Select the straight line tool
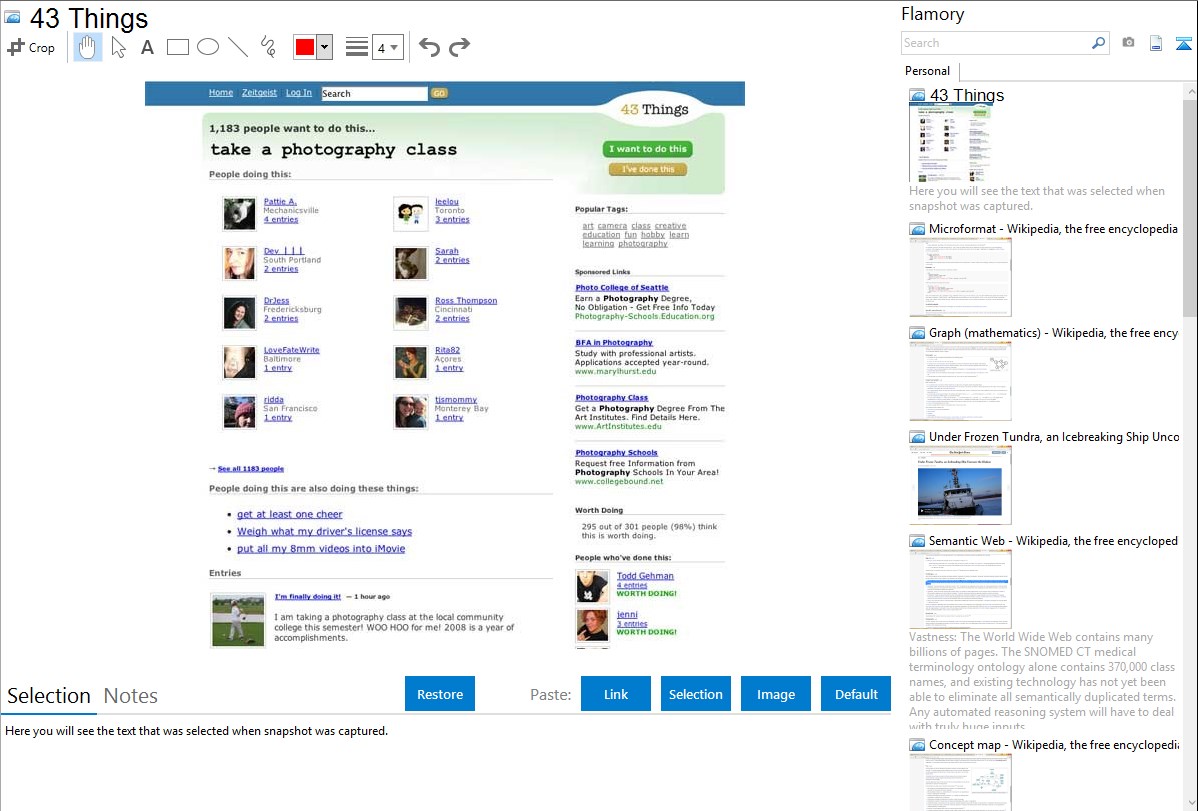This screenshot has height=811, width=1198. click(x=238, y=47)
